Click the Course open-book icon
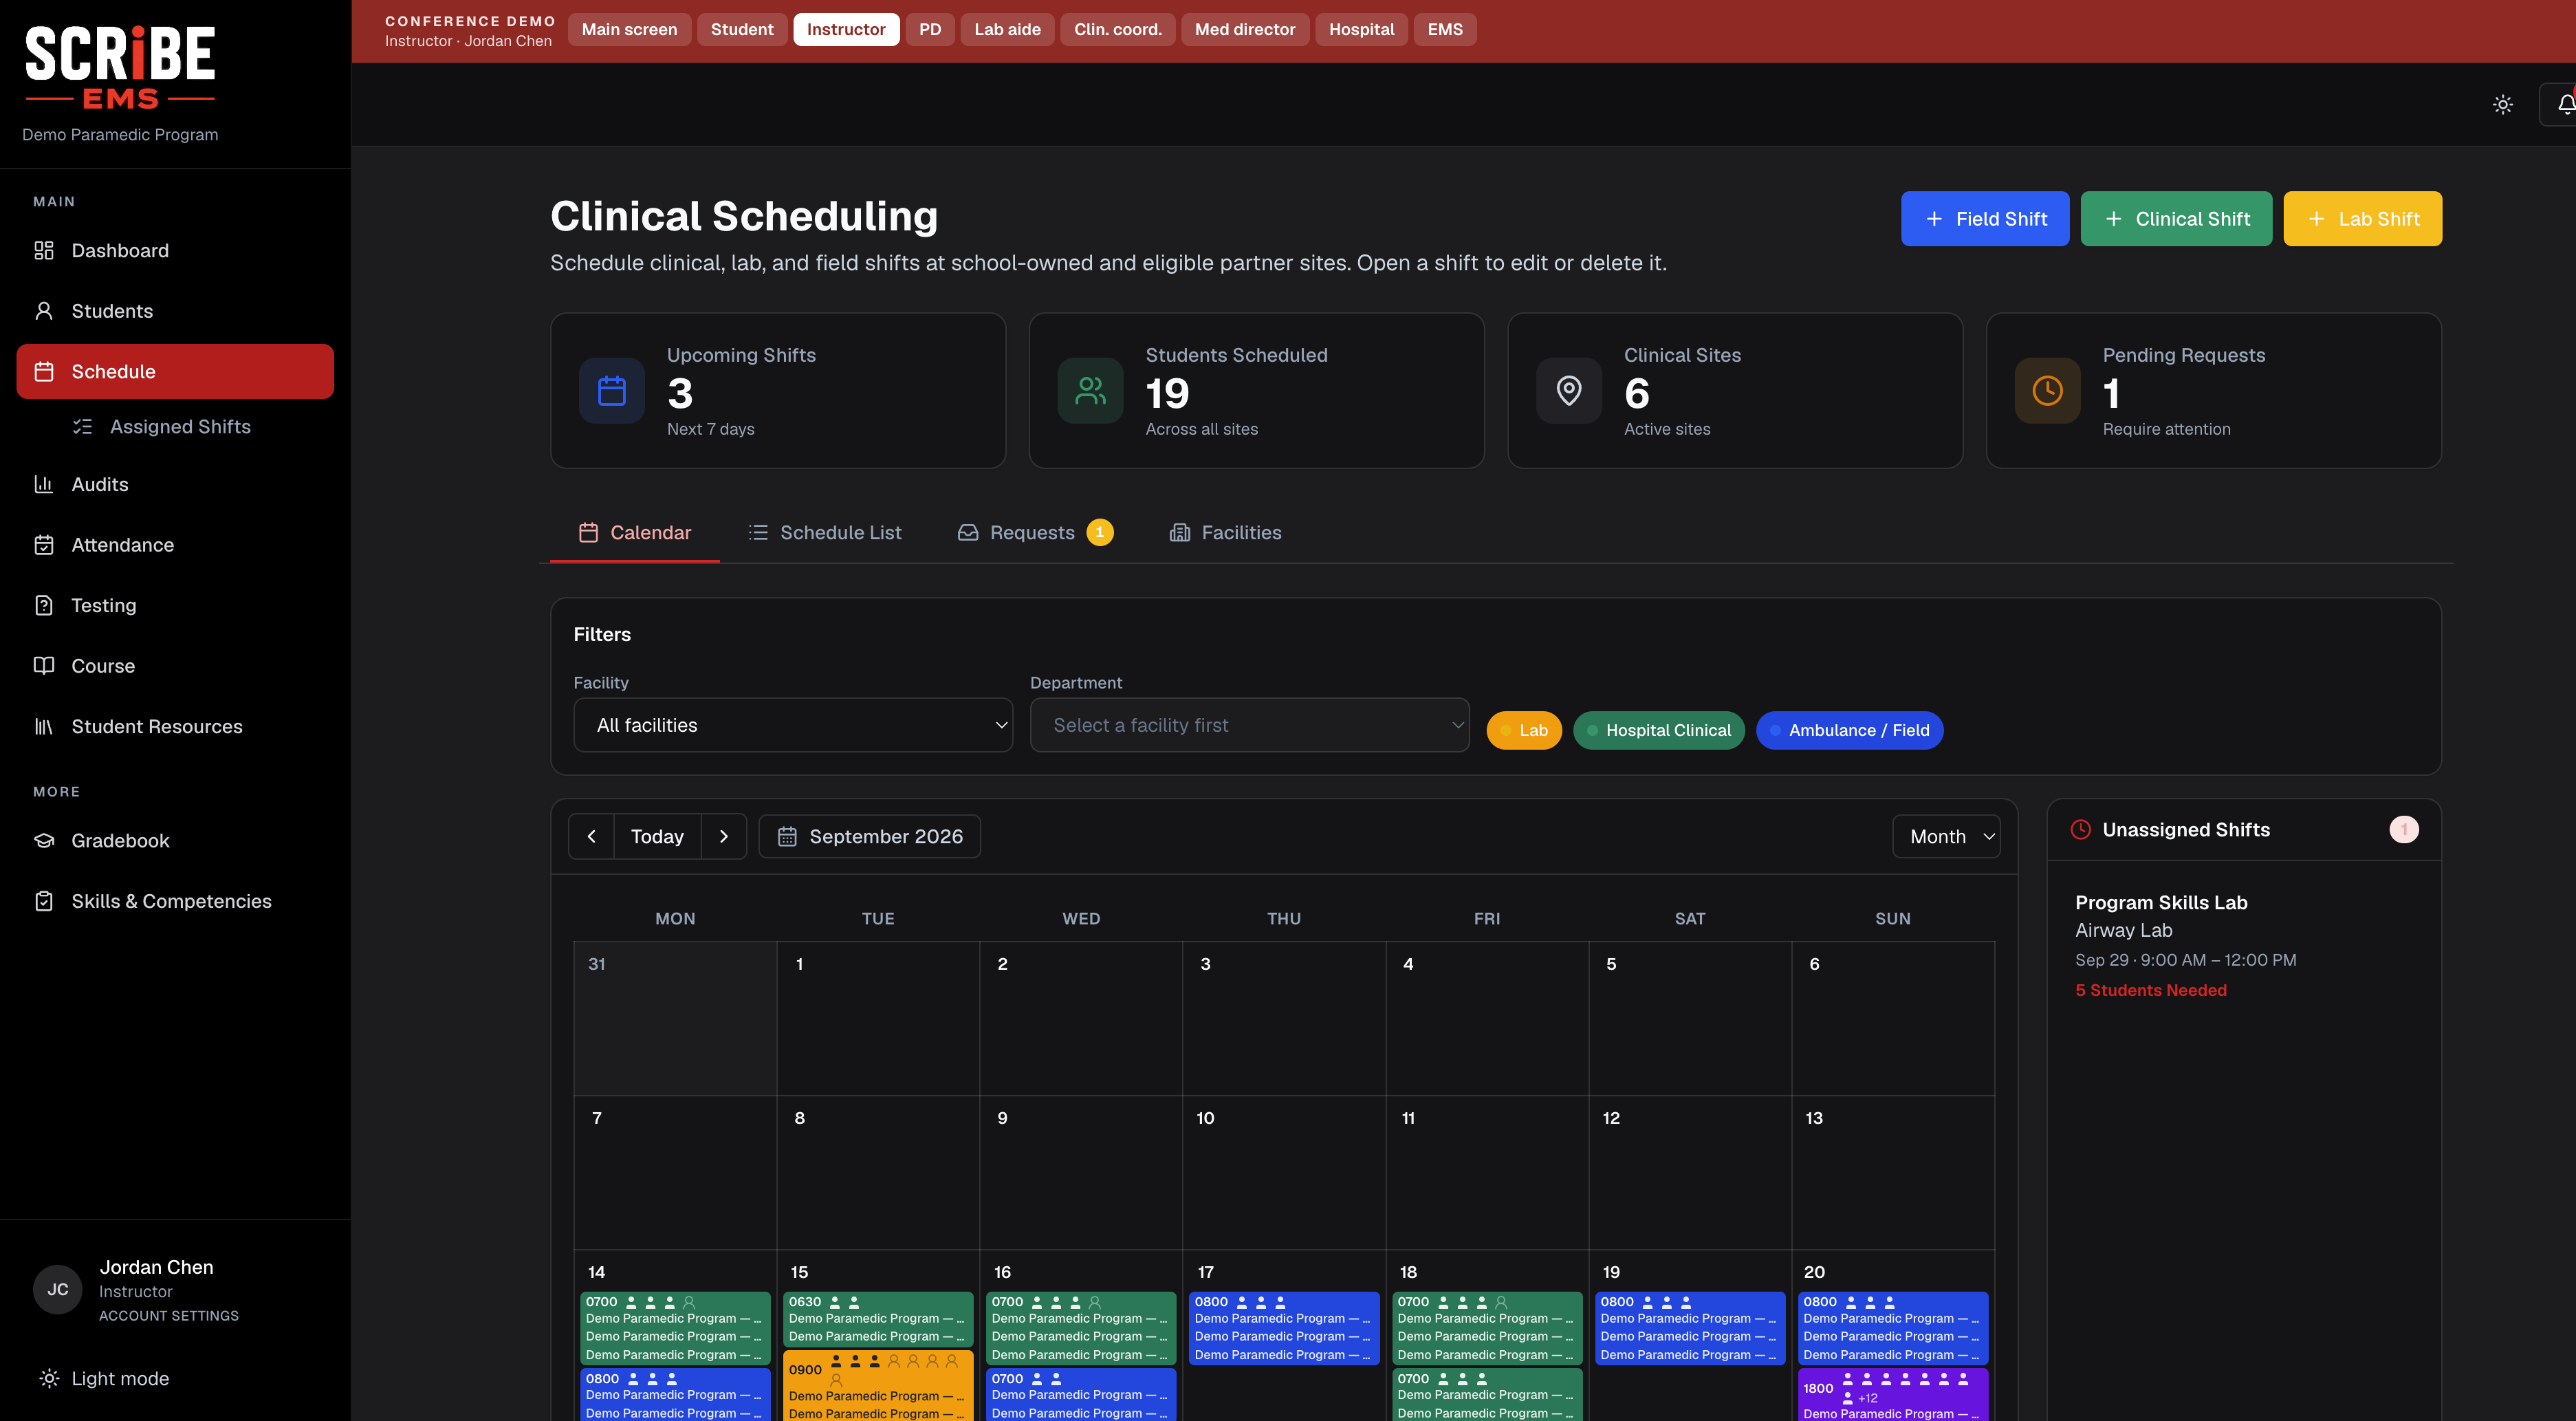The image size is (2576, 1421). 44,666
